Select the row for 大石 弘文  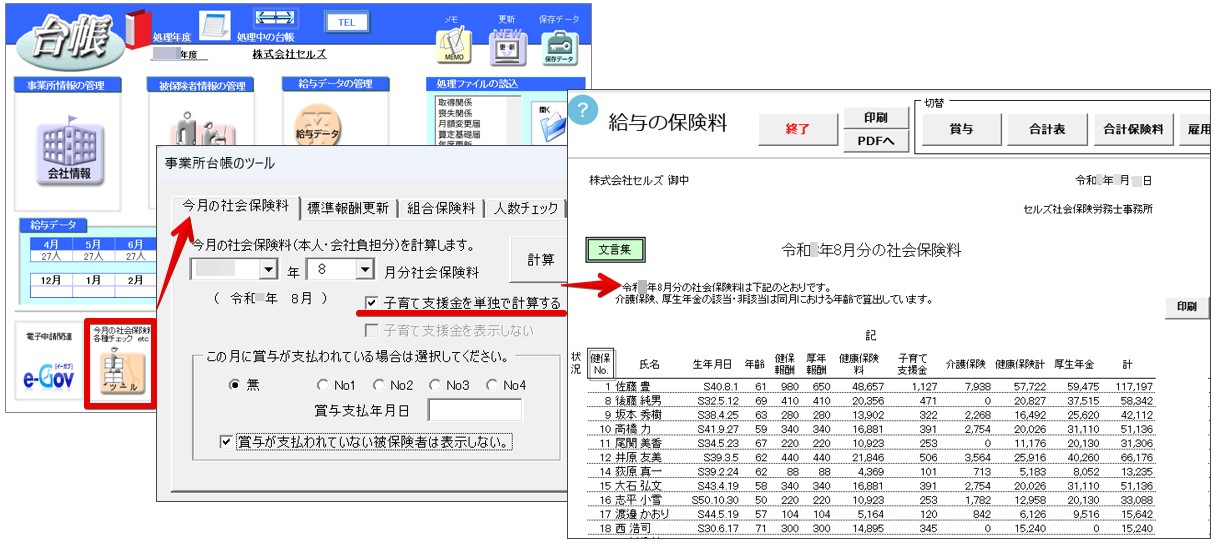pyautogui.click(x=870, y=484)
